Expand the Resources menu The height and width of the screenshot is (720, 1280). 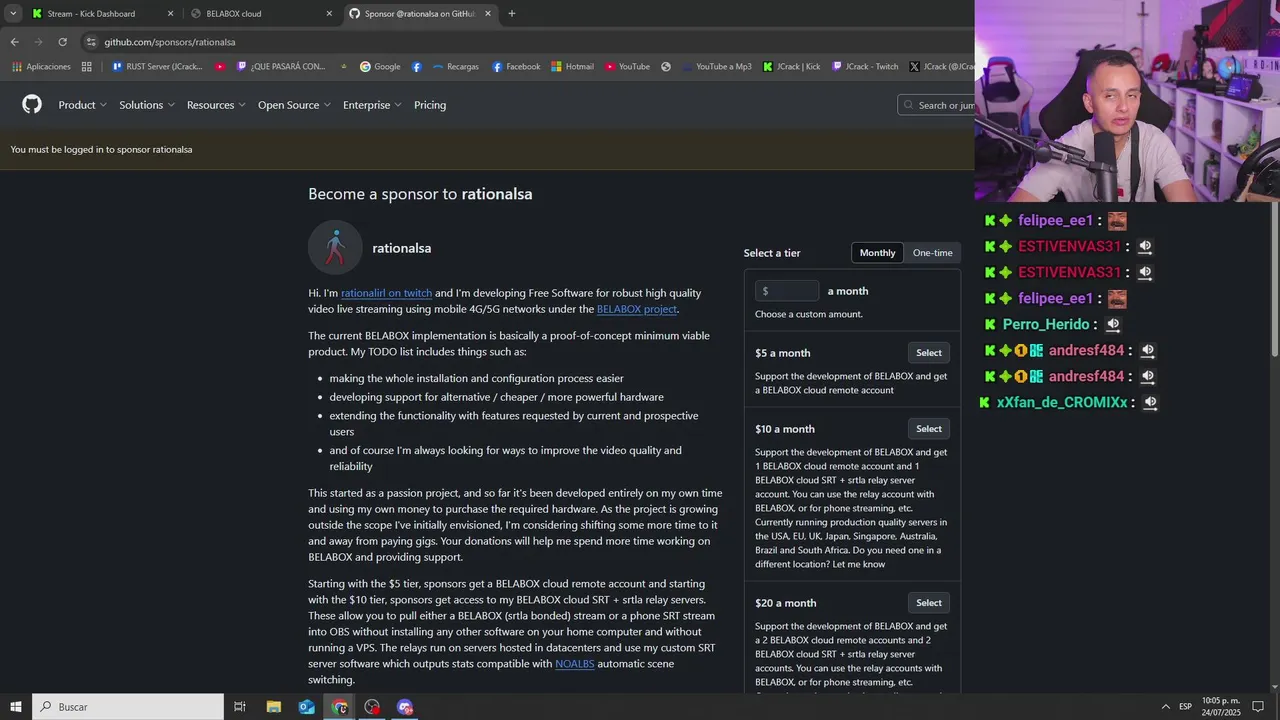click(x=216, y=105)
